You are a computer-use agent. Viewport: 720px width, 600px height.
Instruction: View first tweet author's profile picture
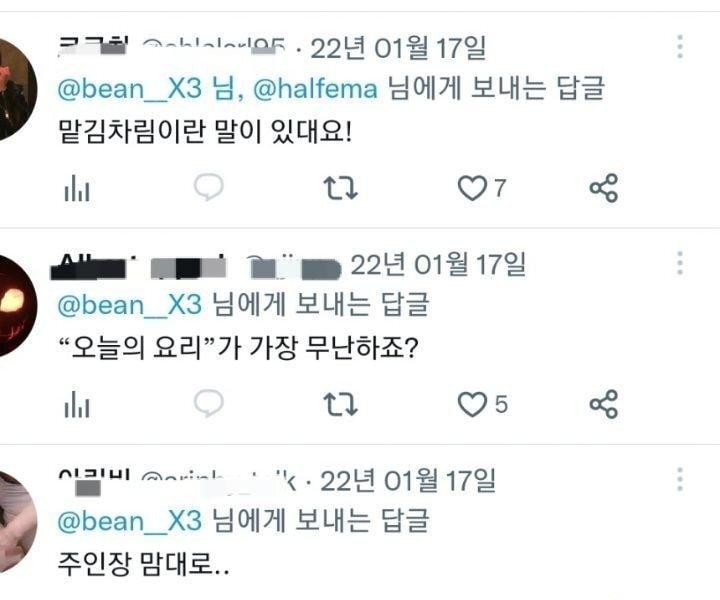pyautogui.click(x=16, y=90)
